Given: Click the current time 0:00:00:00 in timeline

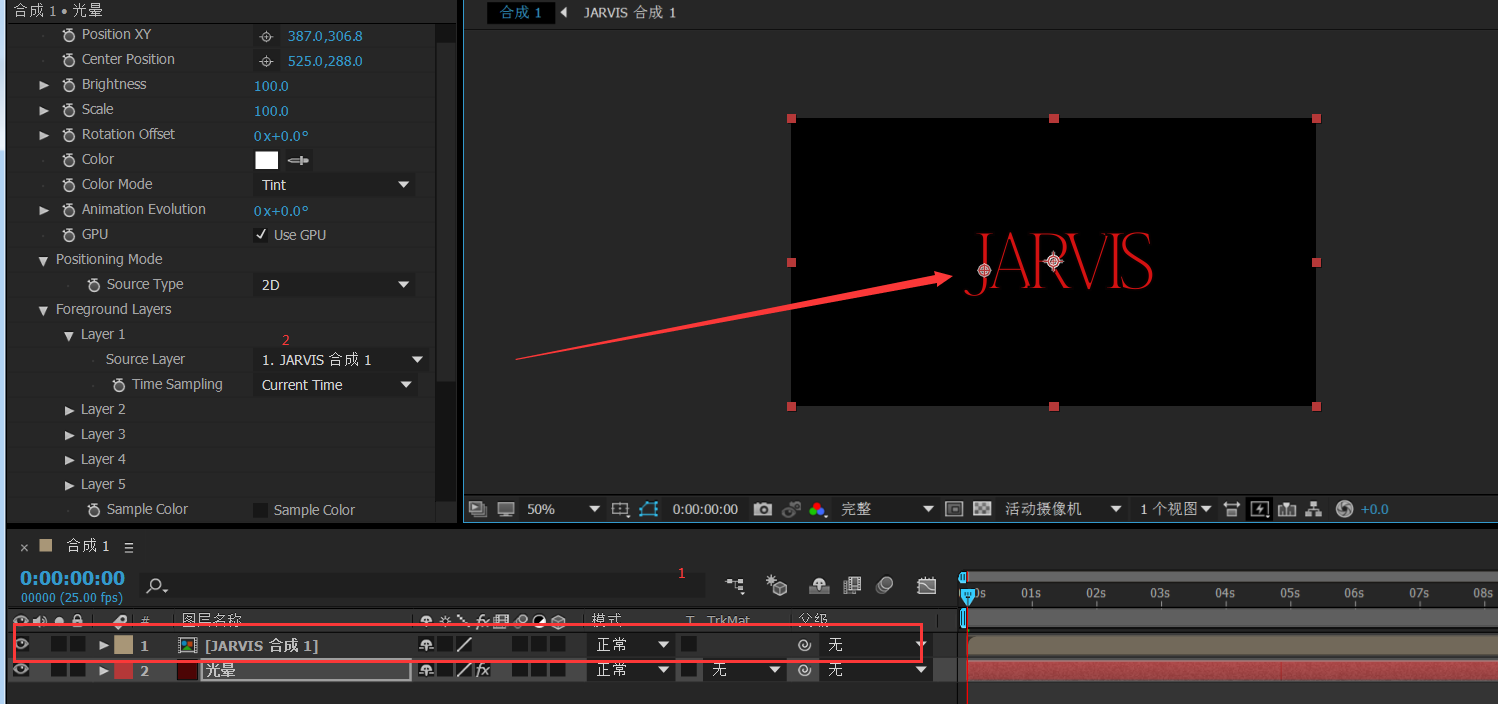Looking at the screenshot, I should (72, 578).
